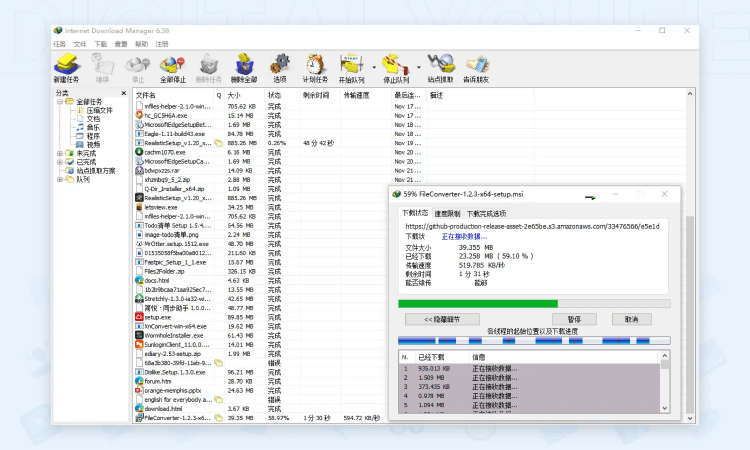Viewport: 750px width, 450px height.
Task: Expand the 队列 tree node
Action: click(x=60, y=179)
